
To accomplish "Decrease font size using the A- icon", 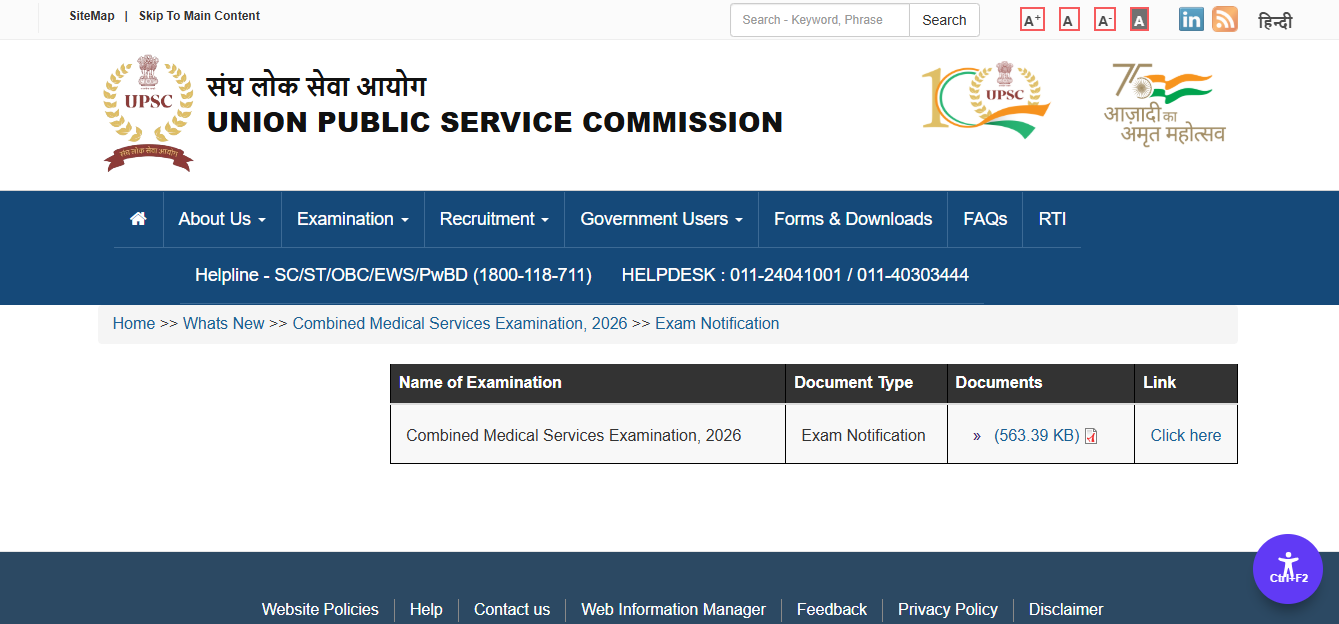I will click(1104, 18).
